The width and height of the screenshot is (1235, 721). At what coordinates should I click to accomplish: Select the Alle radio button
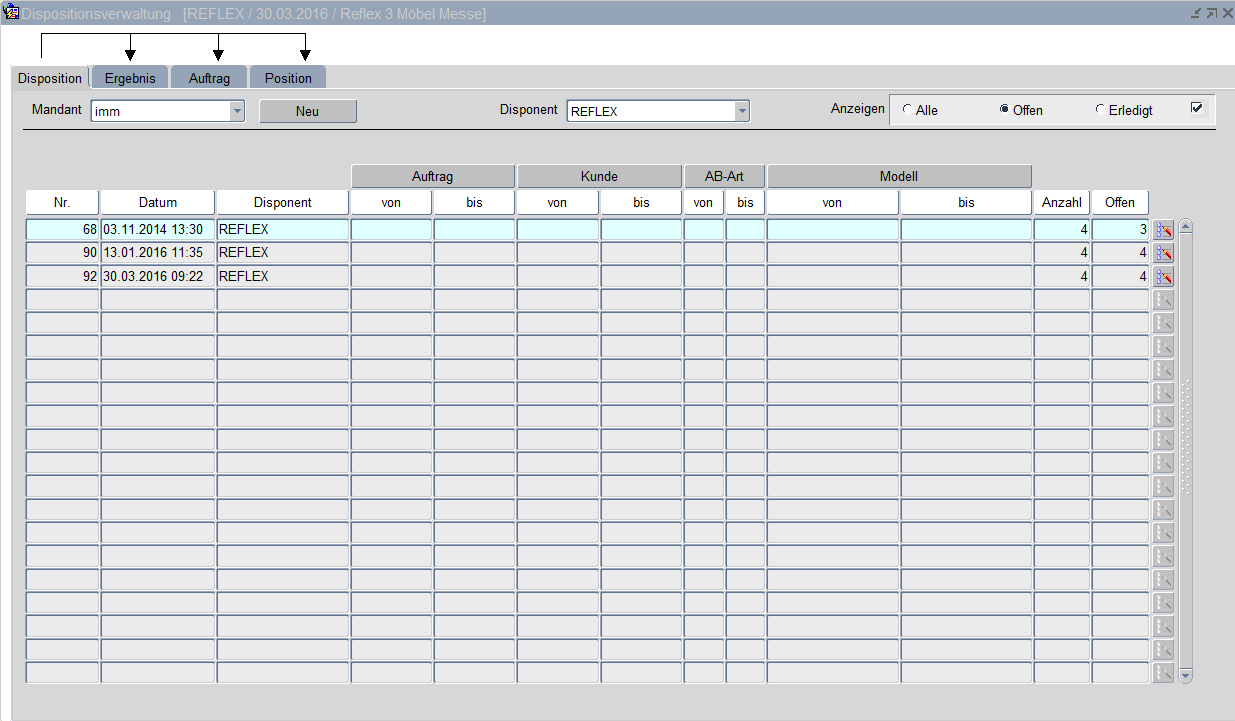click(x=907, y=110)
